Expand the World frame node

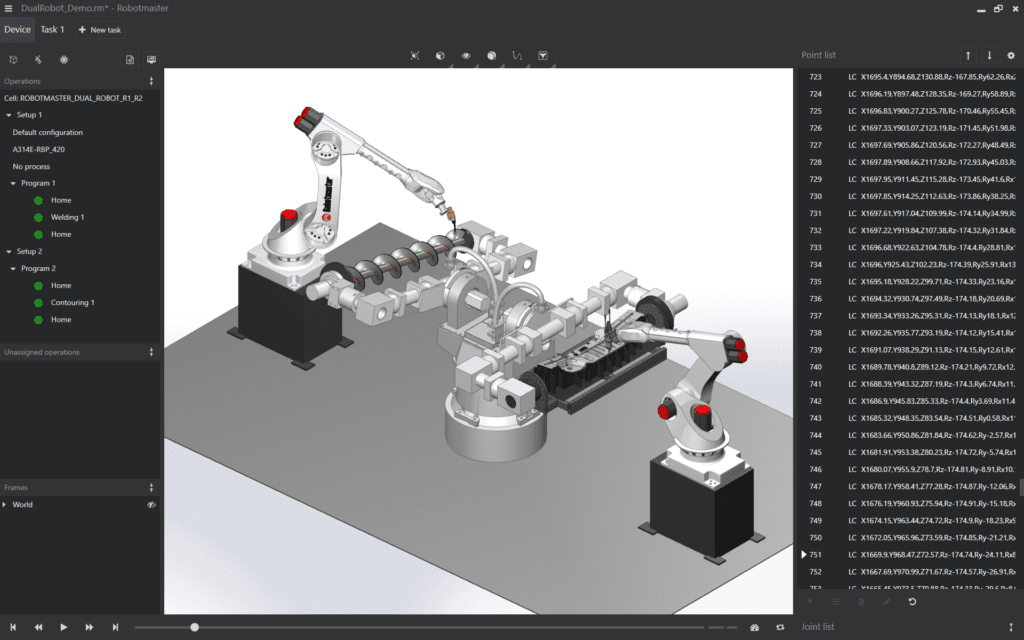click(5, 505)
